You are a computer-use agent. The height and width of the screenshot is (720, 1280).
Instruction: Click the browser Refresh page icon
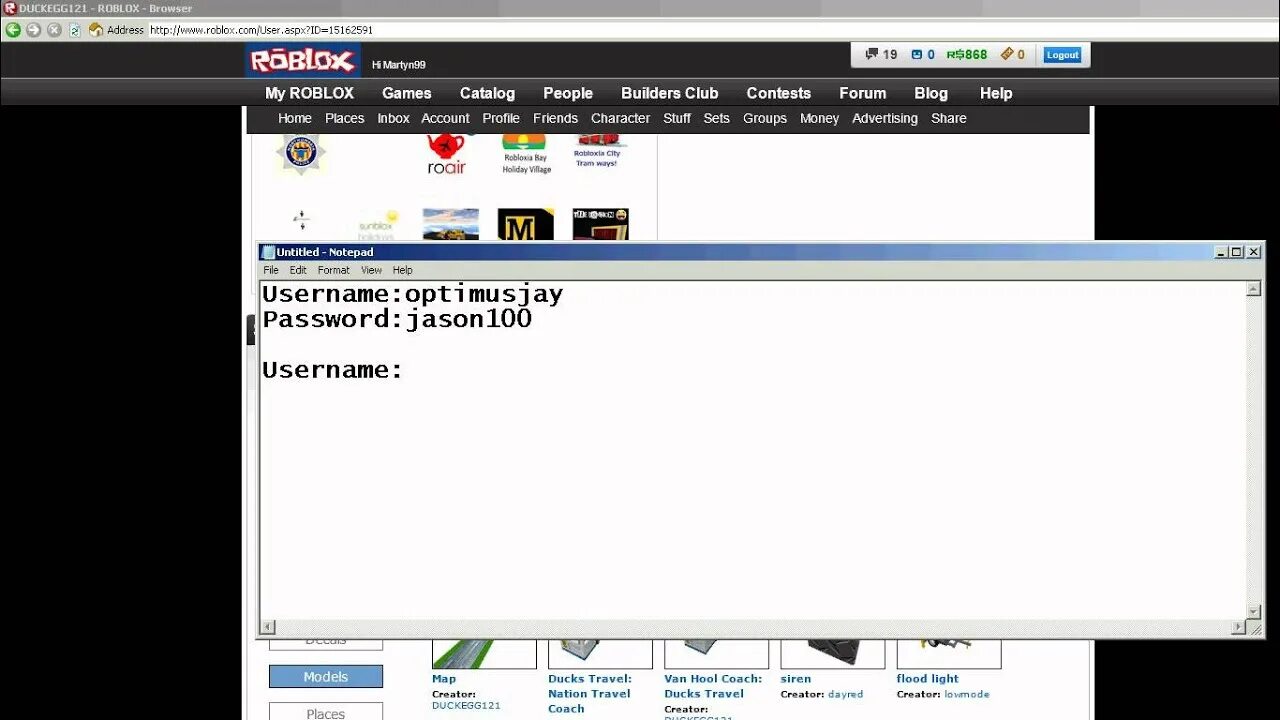tap(75, 30)
